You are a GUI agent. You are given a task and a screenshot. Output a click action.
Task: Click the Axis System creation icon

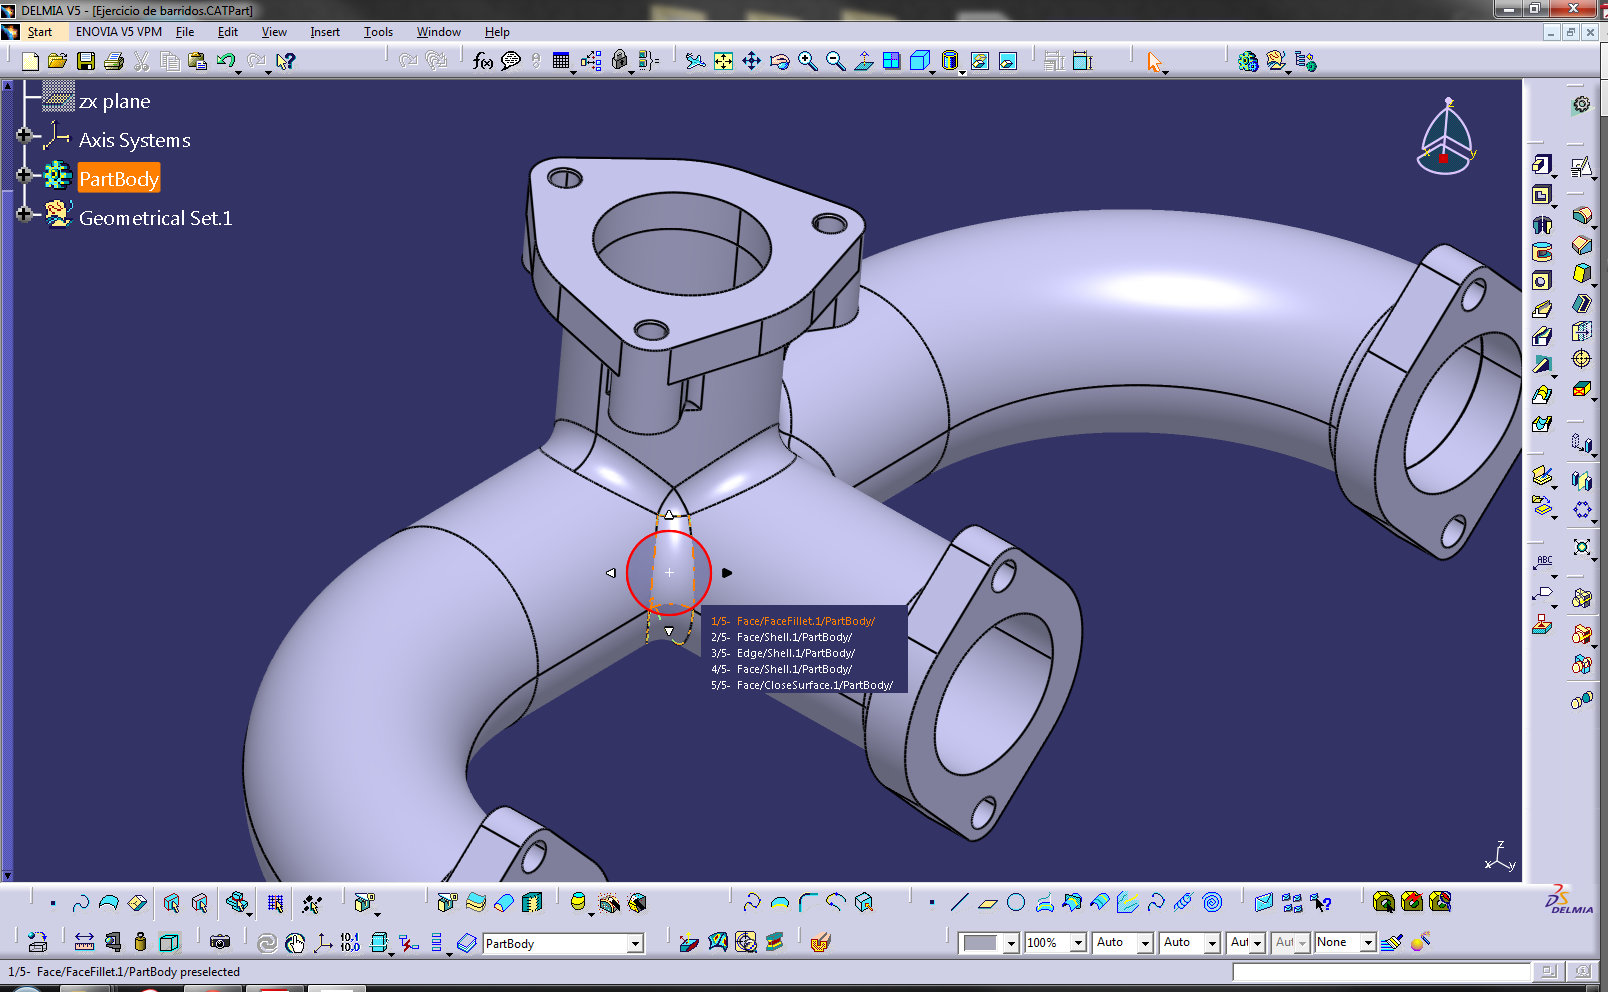tap(322, 942)
